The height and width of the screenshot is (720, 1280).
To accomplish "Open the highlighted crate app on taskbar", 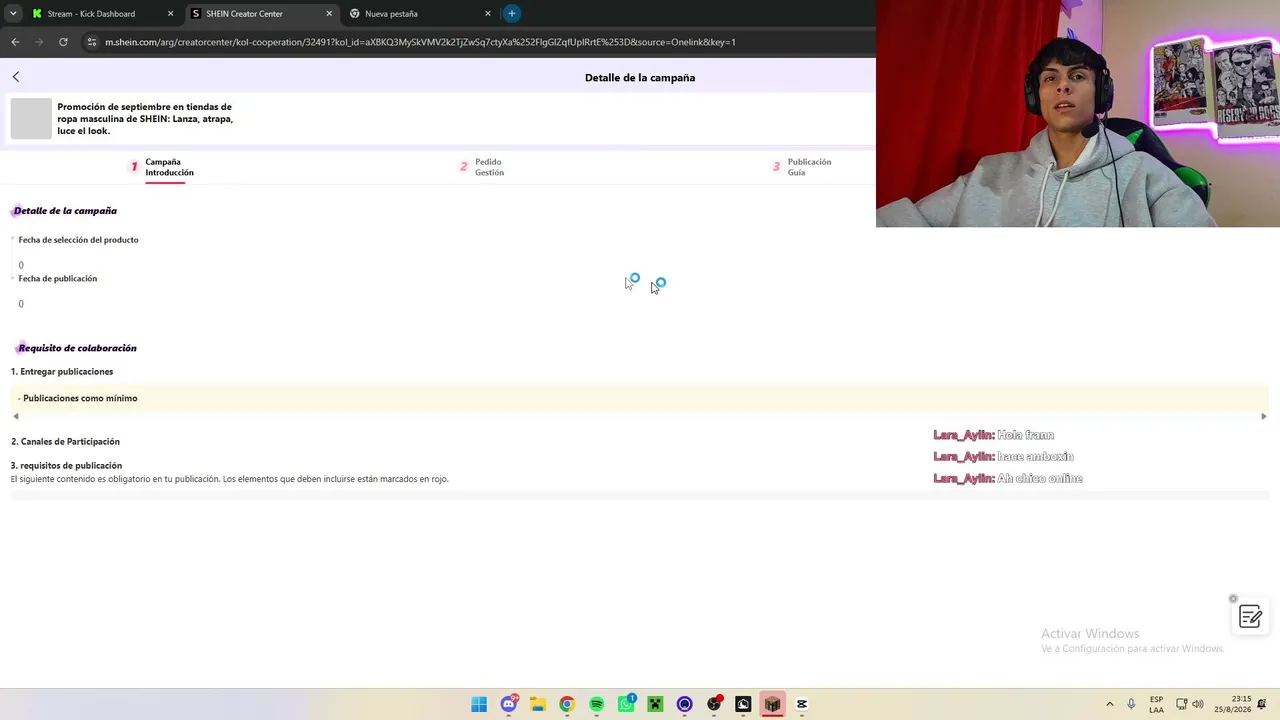I will tap(772, 704).
